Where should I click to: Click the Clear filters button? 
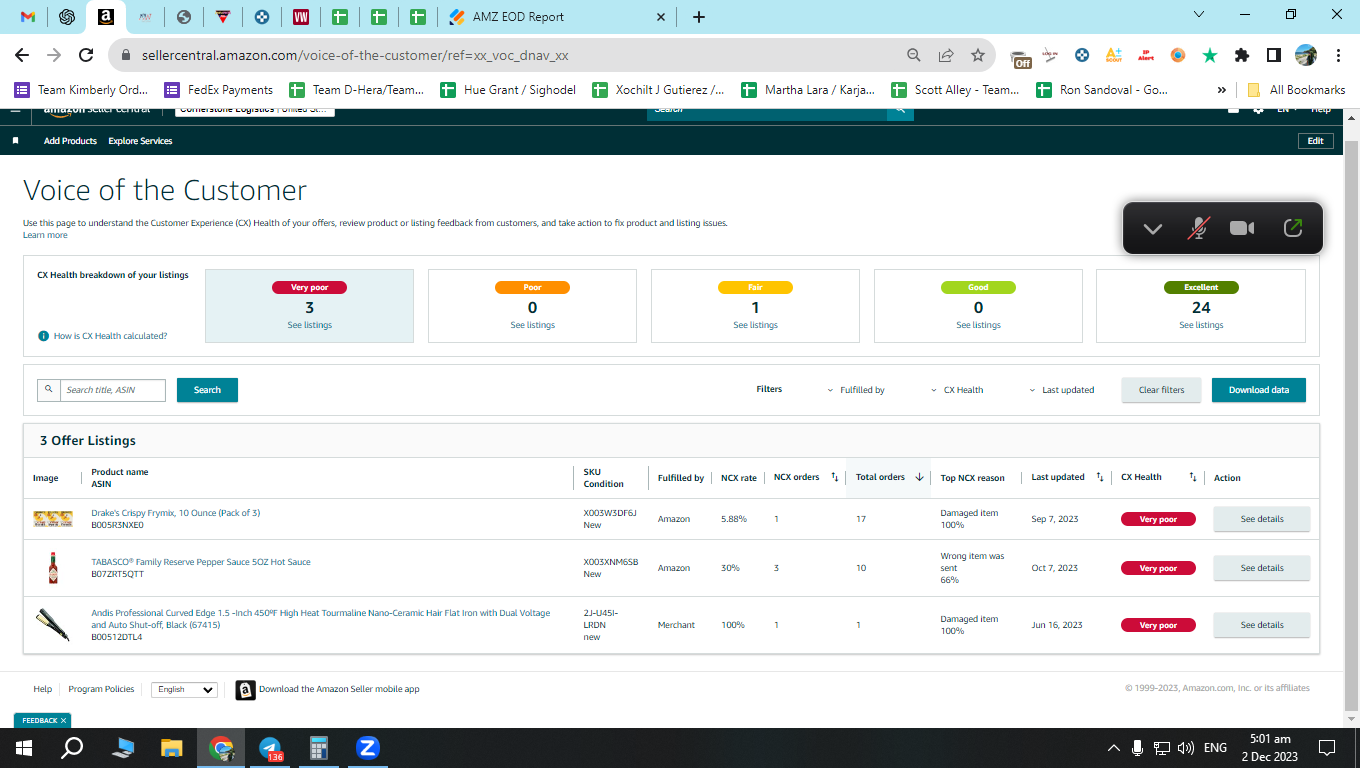coord(1161,390)
